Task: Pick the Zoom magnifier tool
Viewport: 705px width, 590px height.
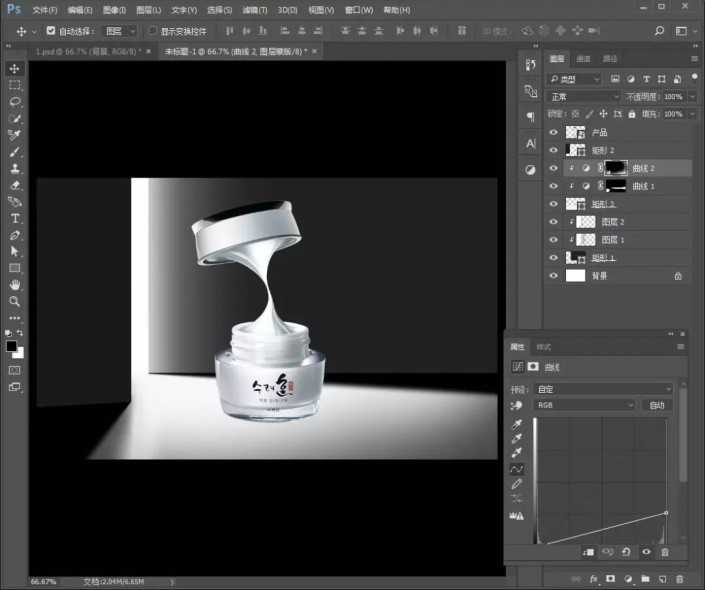Action: tap(15, 301)
